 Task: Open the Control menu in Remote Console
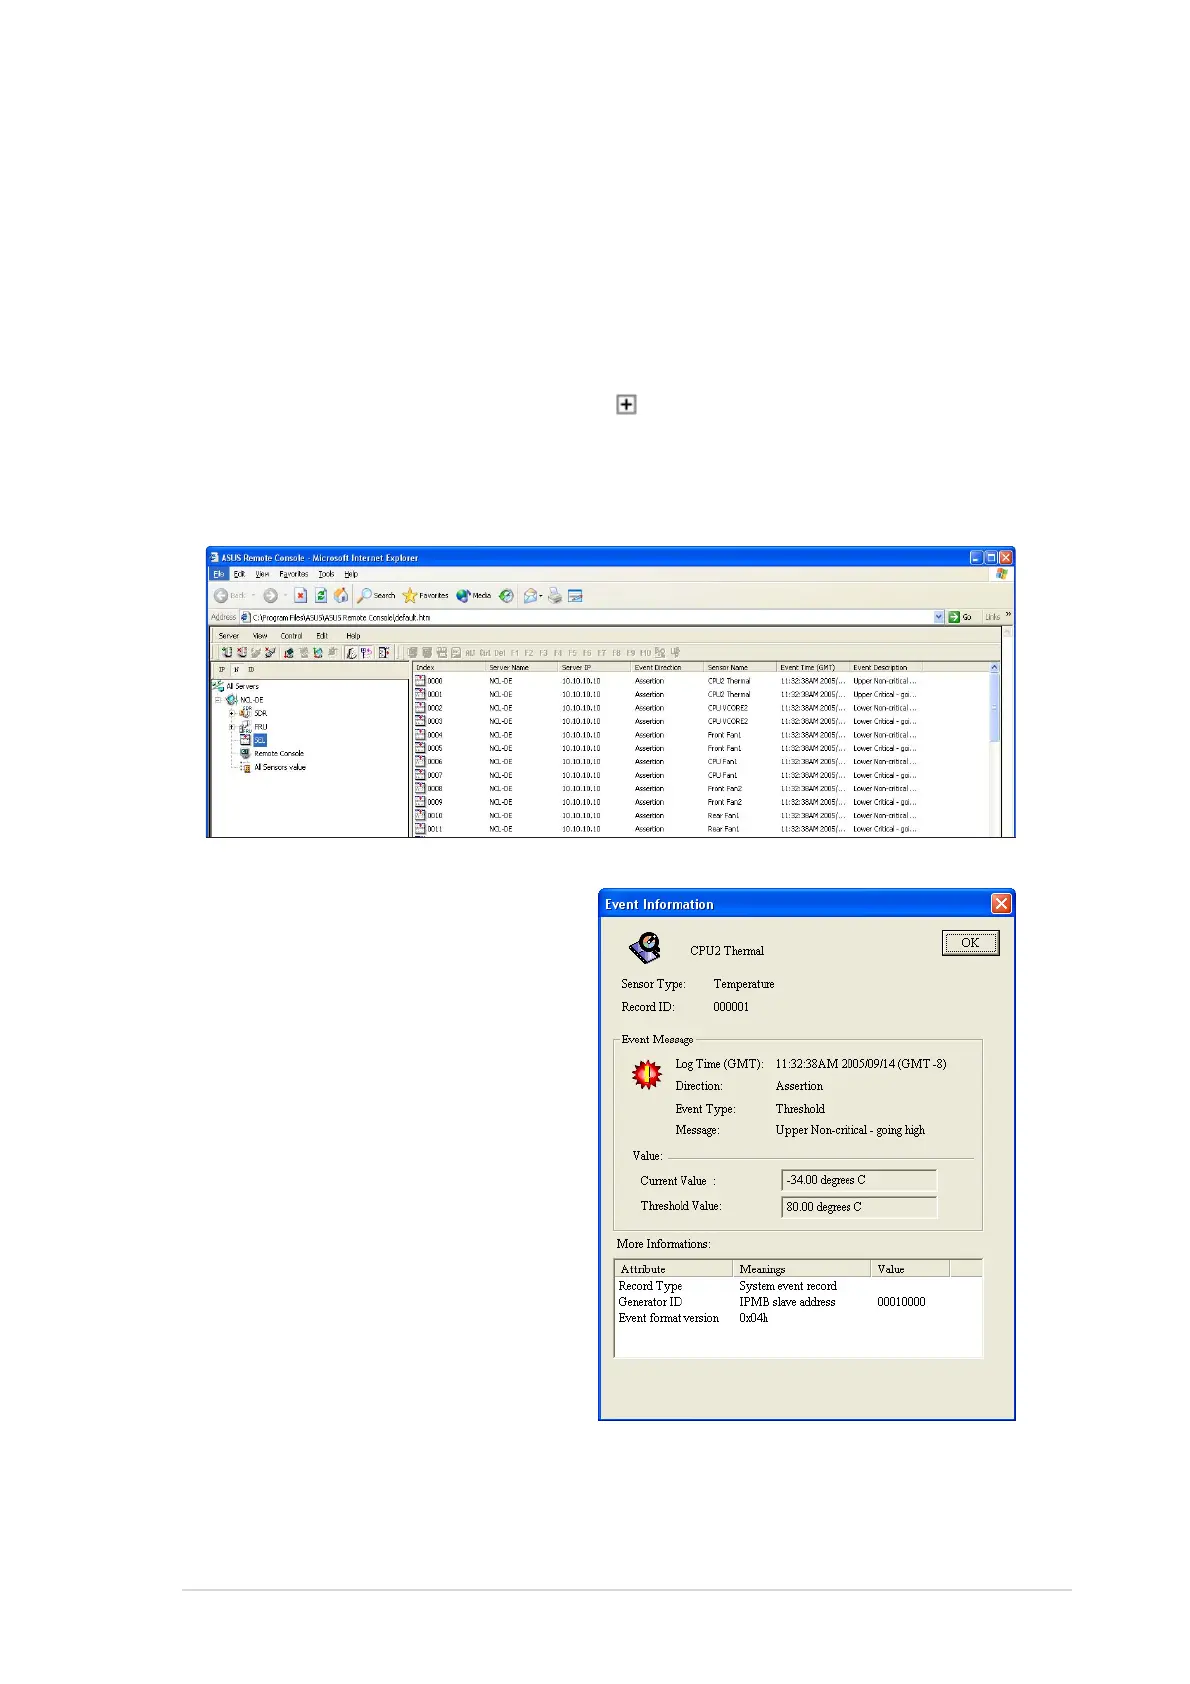[x=291, y=636]
